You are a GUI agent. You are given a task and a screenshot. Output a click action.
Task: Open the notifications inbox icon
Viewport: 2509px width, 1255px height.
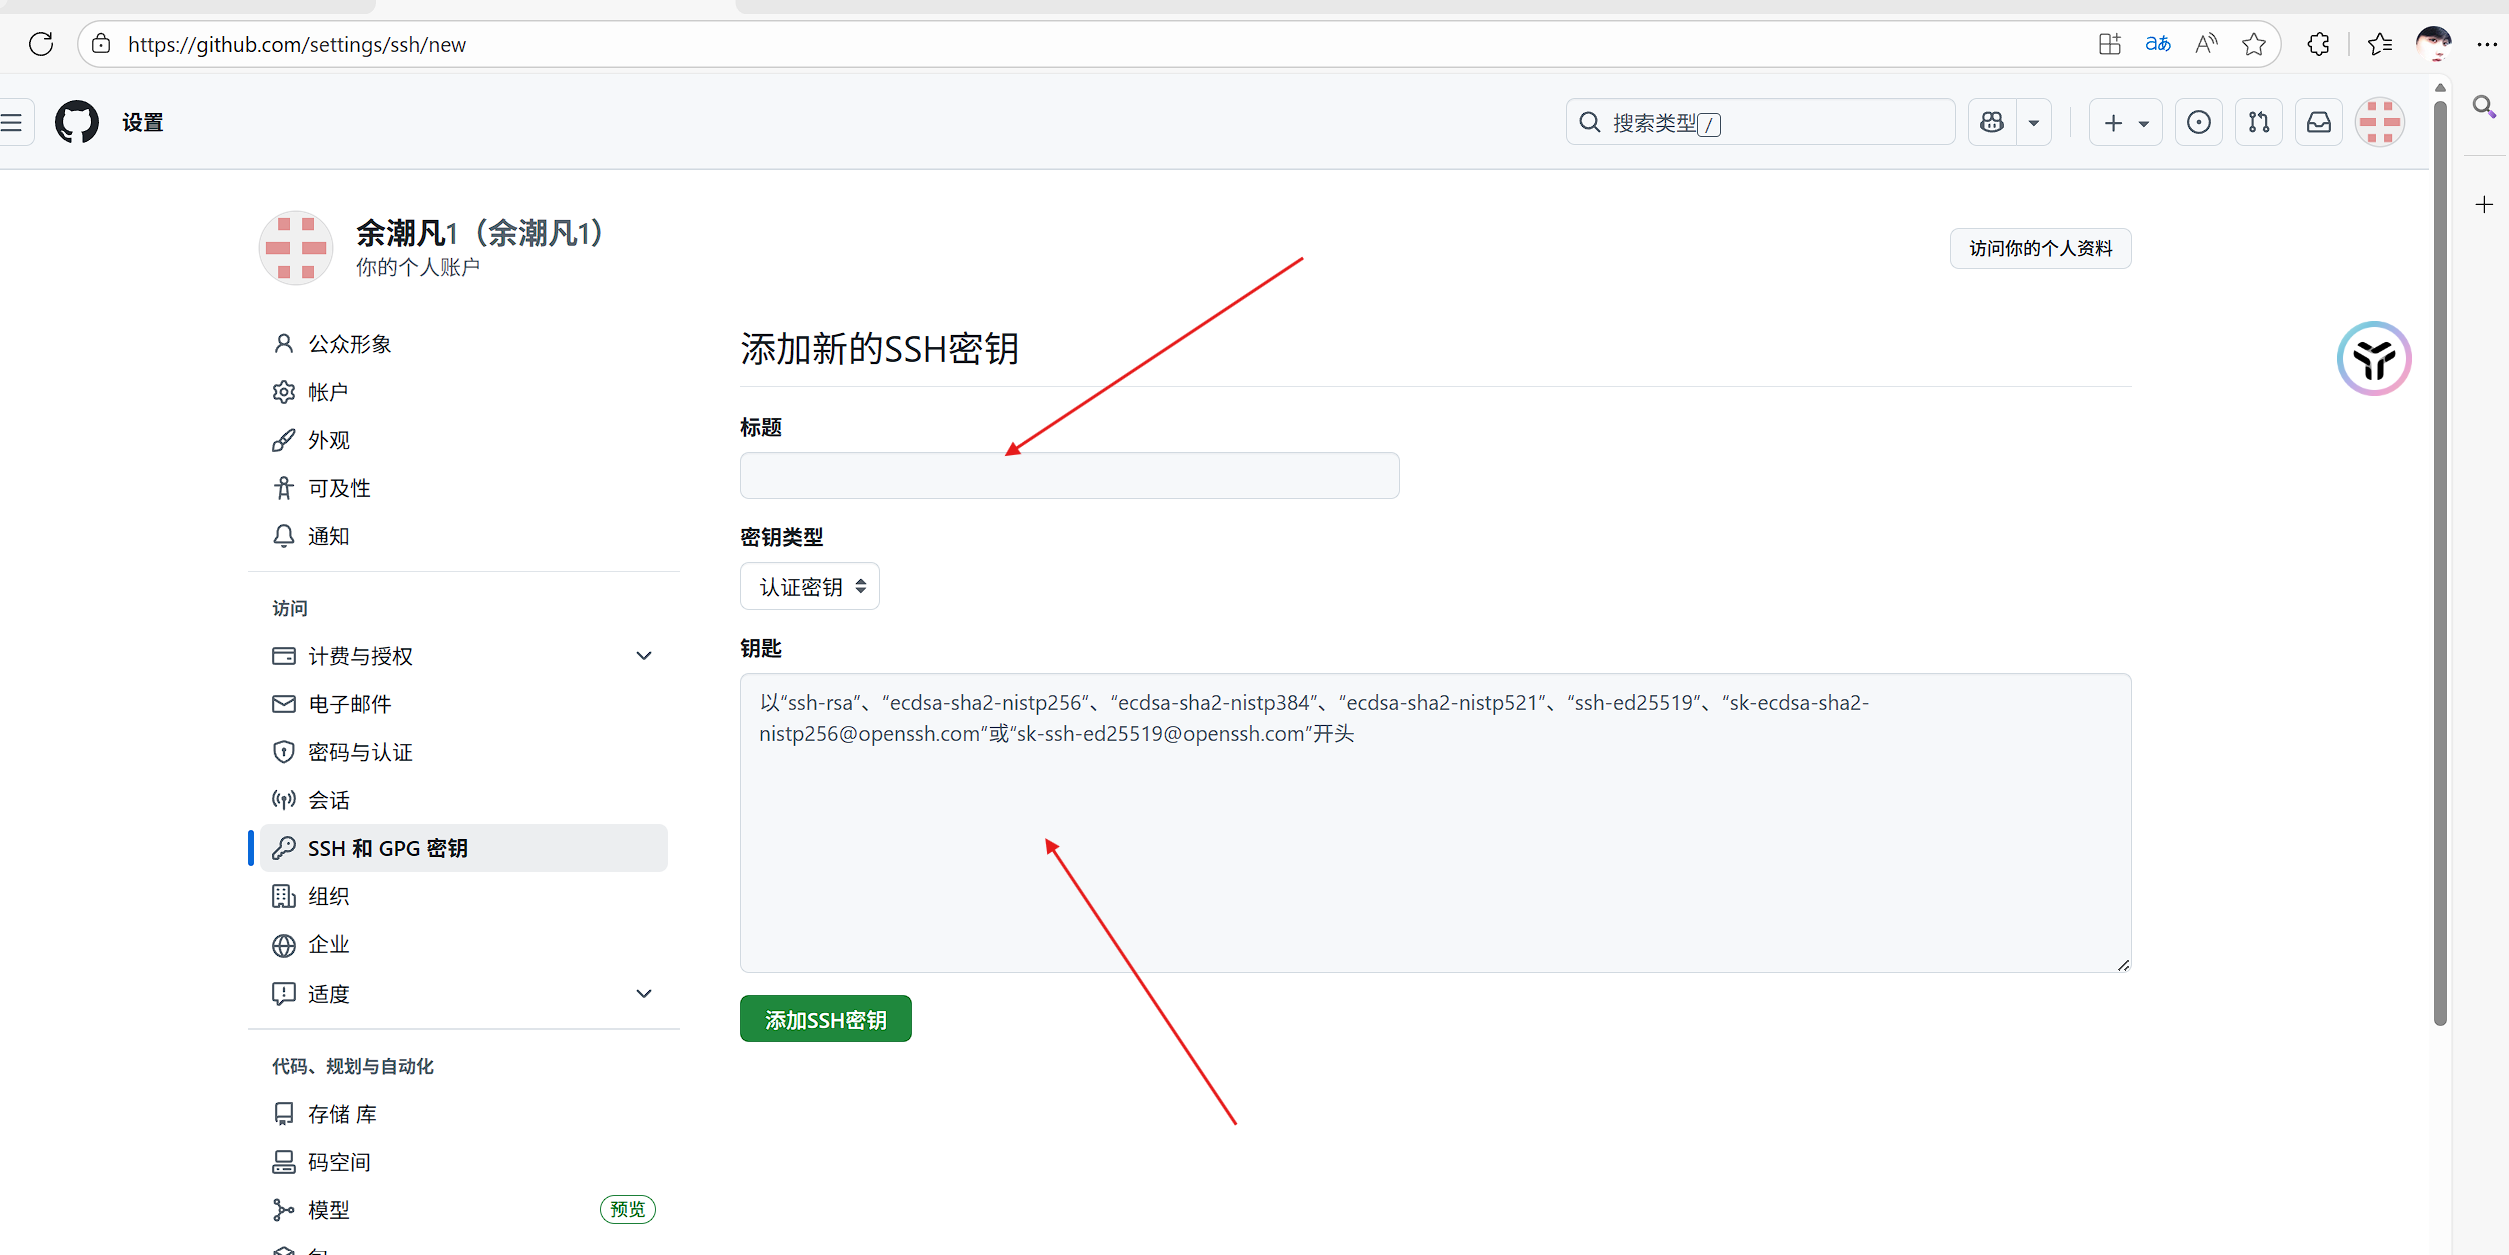pyautogui.click(x=2319, y=121)
